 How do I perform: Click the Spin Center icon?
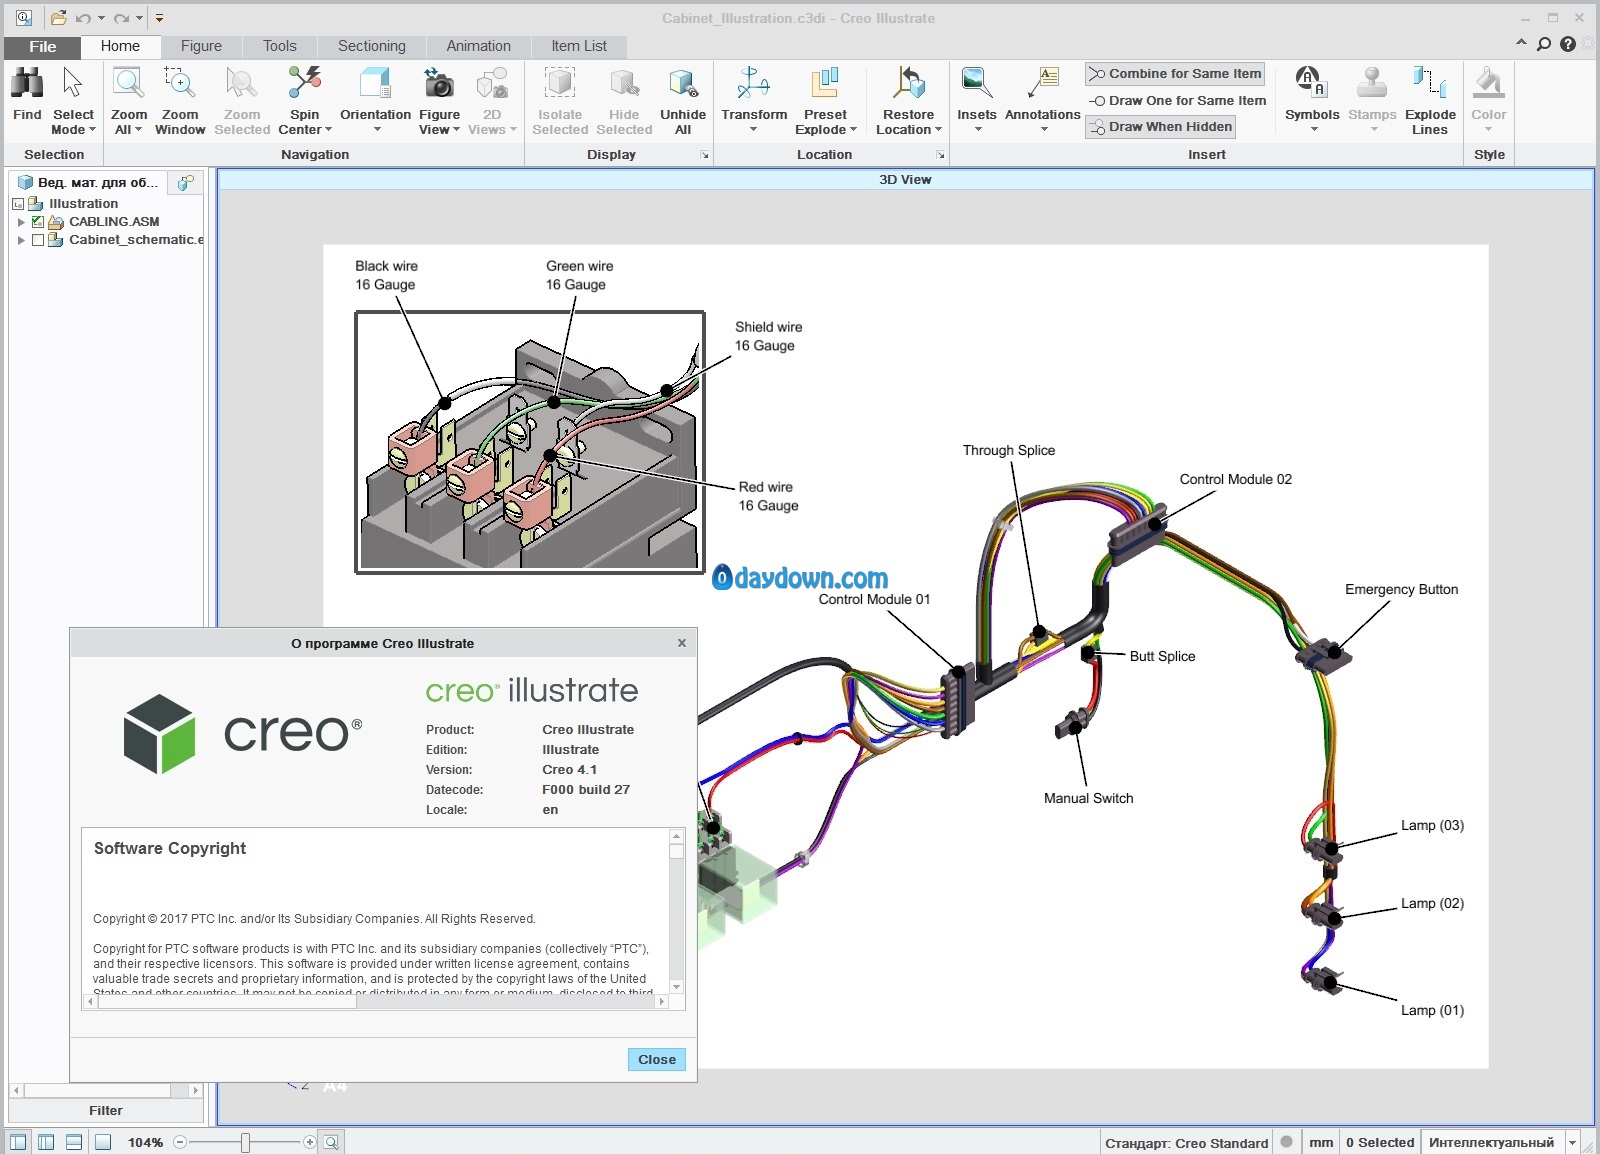tap(304, 84)
